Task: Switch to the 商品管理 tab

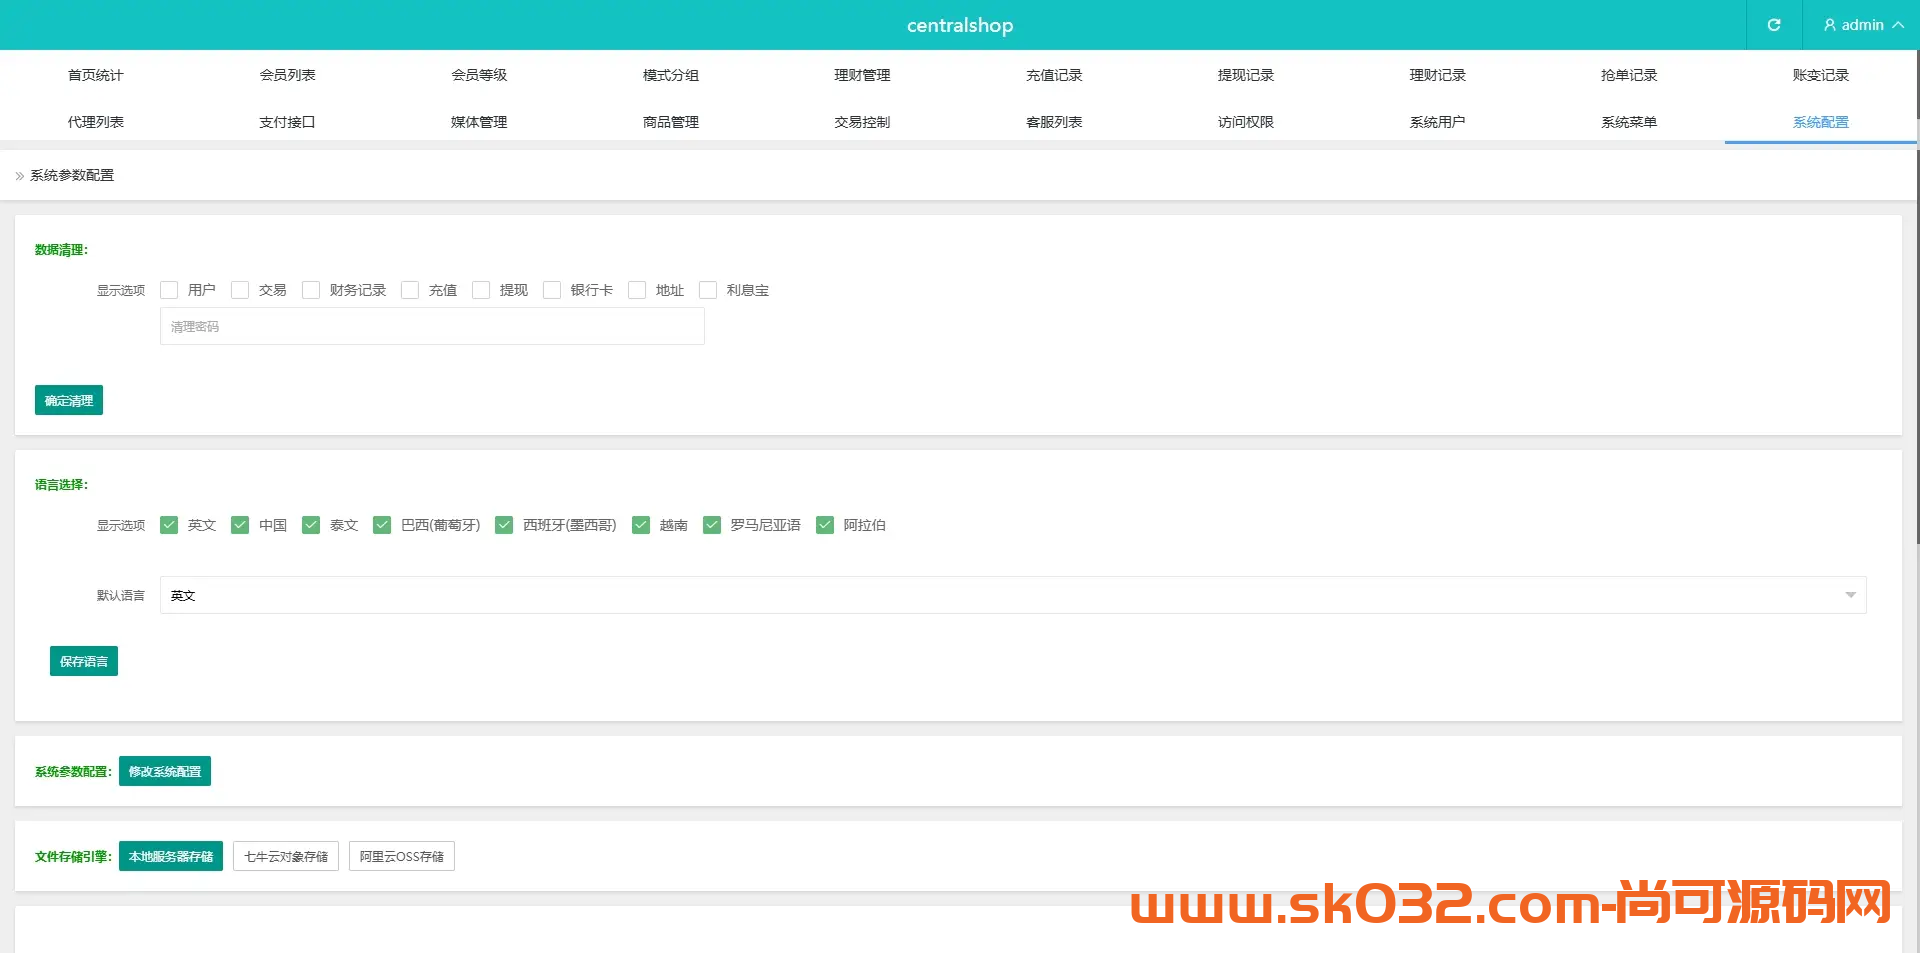Action: (x=670, y=122)
